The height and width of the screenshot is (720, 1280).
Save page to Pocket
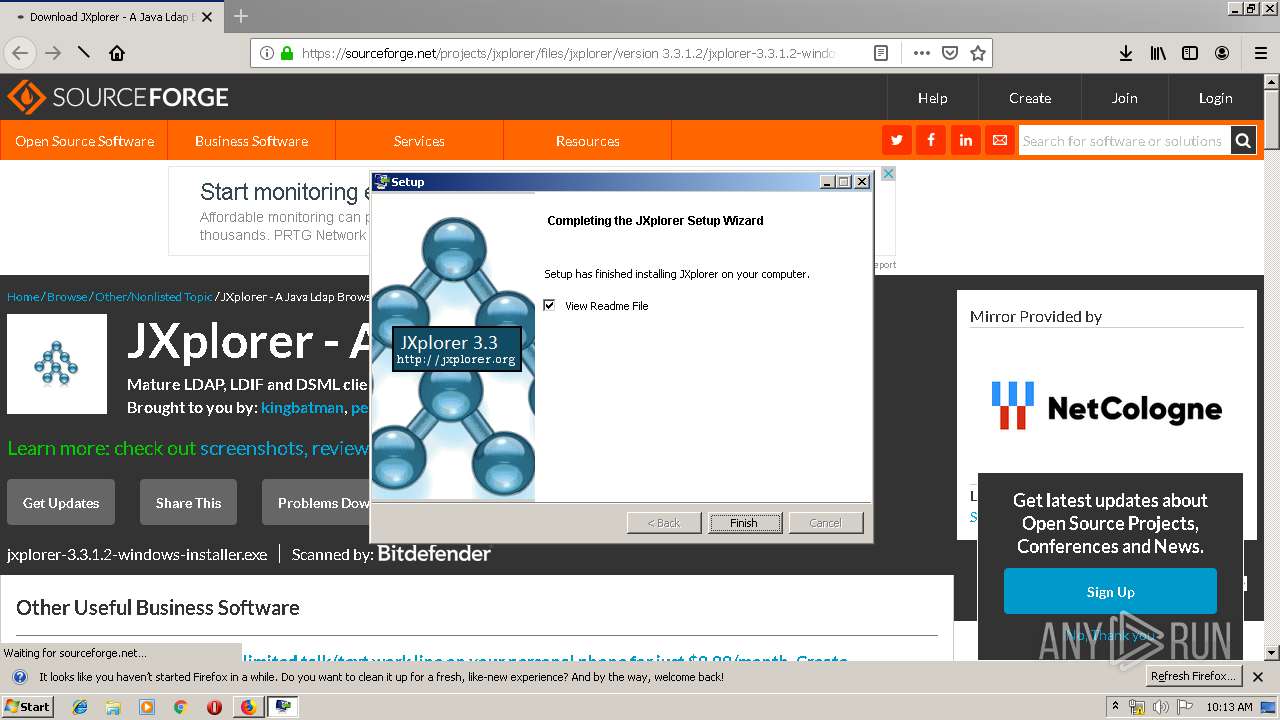(950, 53)
